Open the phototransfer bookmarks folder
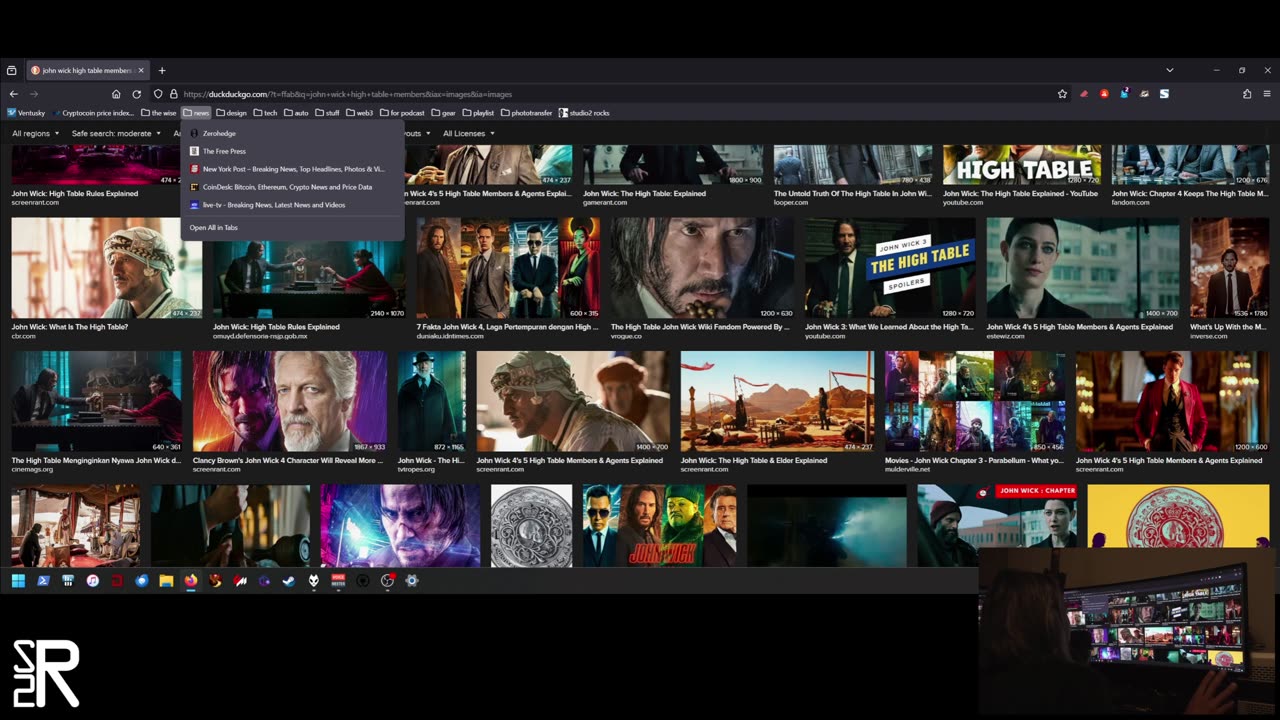 (526, 113)
